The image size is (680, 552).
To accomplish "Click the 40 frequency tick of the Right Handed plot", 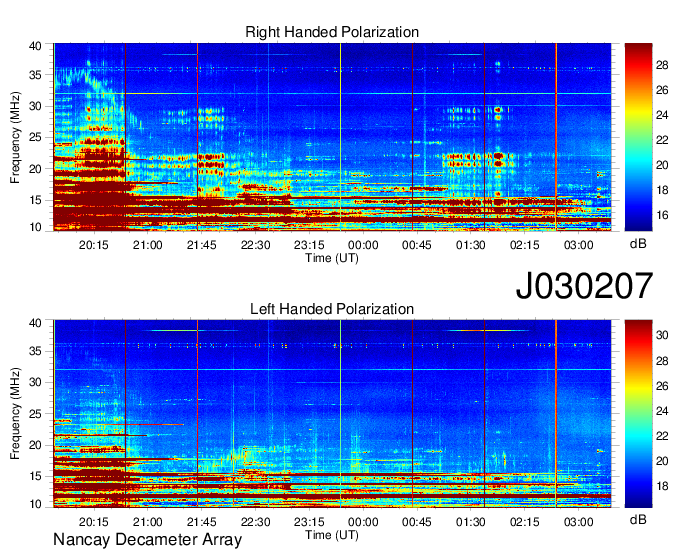I will pyautogui.click(x=35, y=46).
